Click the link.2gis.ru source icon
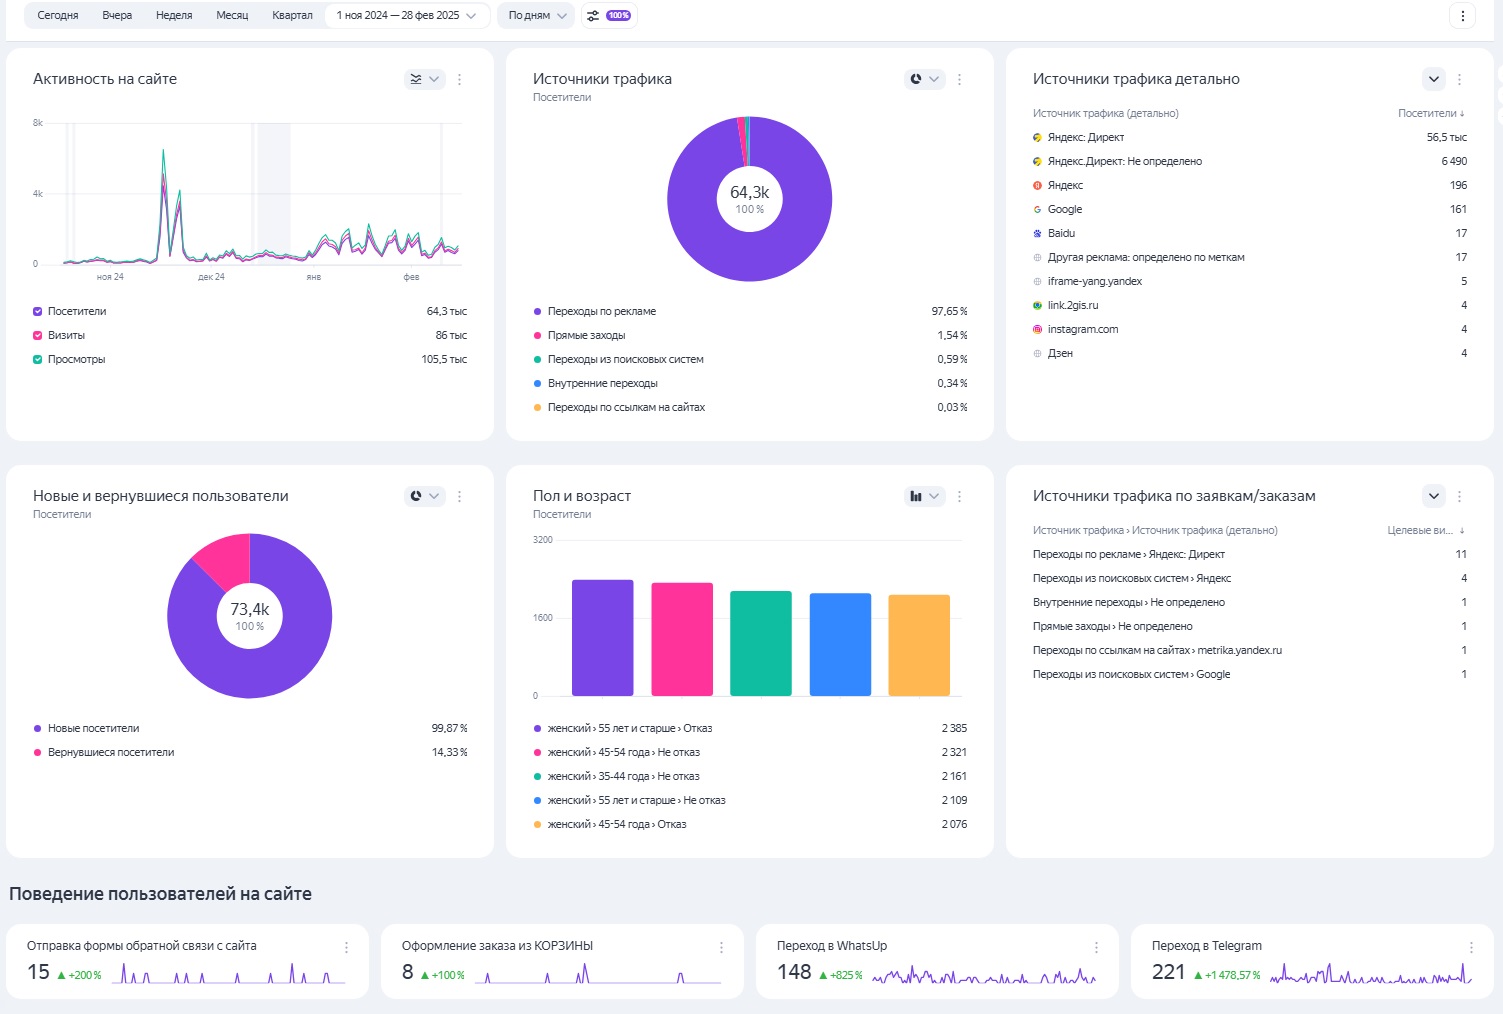The width and height of the screenshot is (1503, 1014). pyautogui.click(x=1037, y=305)
